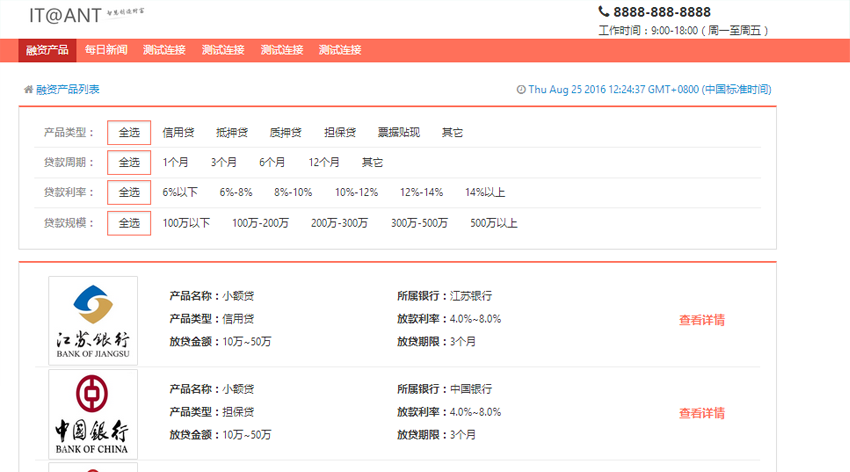
Task: Click the 产品类型：信用贷 text
Action: [x=211, y=319]
